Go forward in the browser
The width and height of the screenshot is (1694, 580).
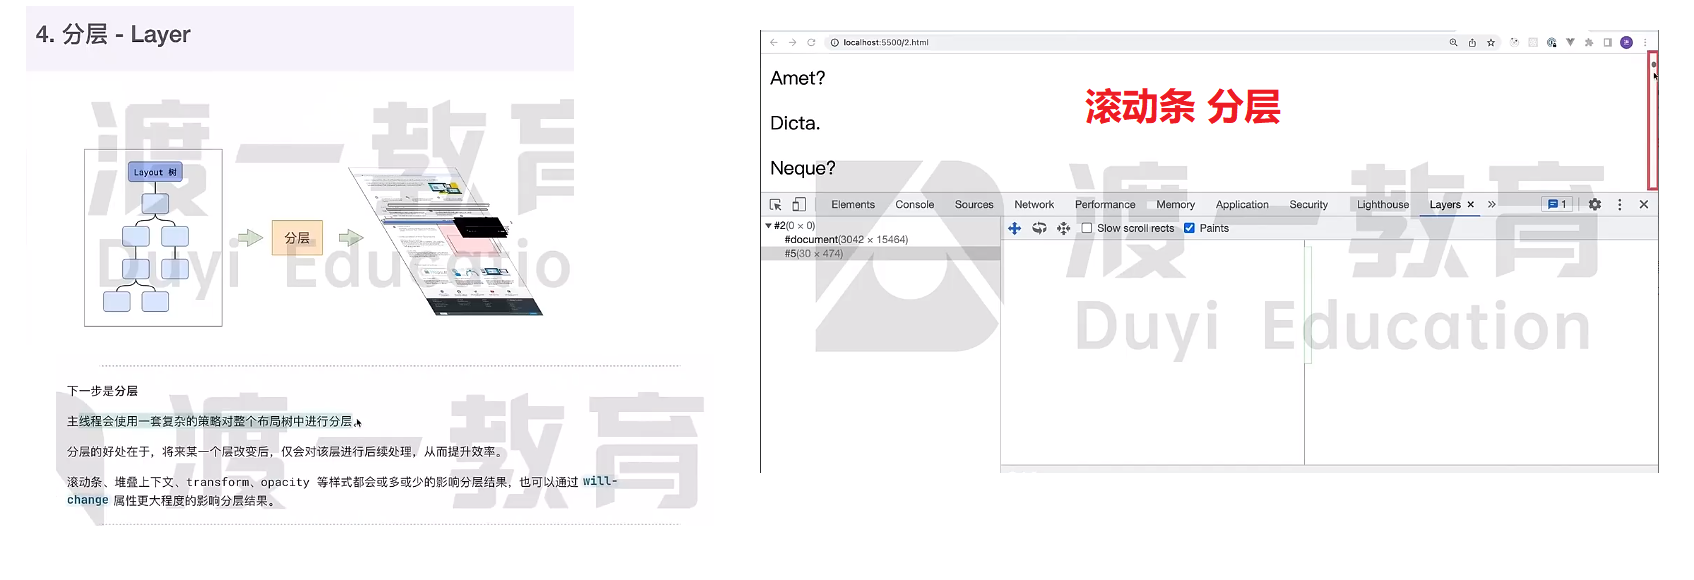(x=792, y=43)
